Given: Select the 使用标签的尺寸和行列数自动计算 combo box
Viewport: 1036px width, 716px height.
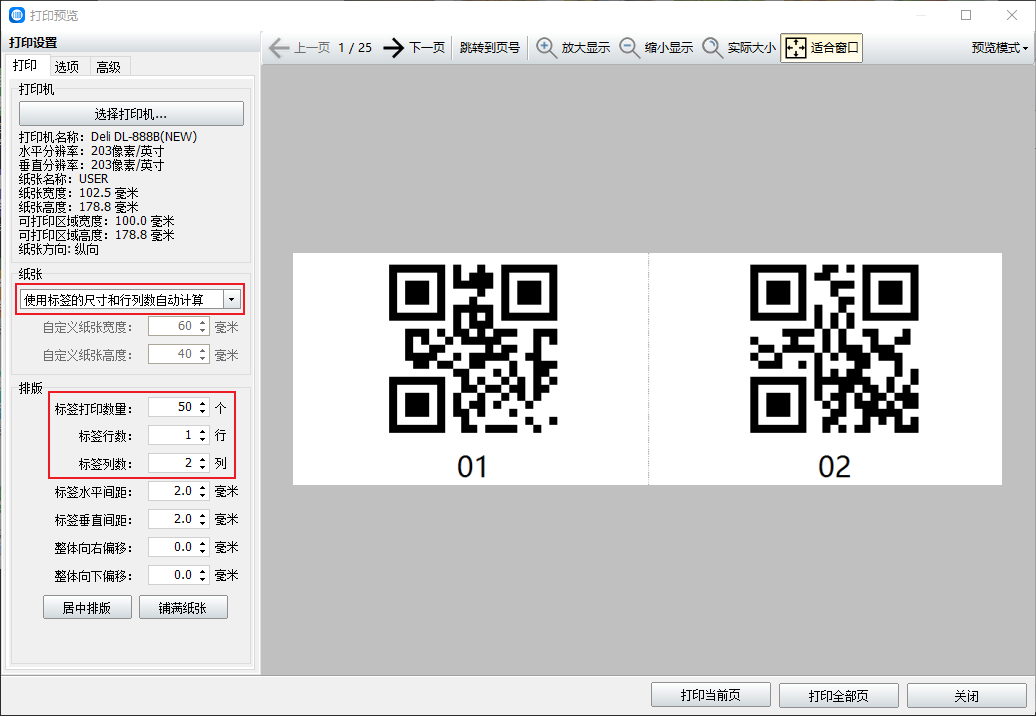Looking at the screenshot, I should [130, 300].
